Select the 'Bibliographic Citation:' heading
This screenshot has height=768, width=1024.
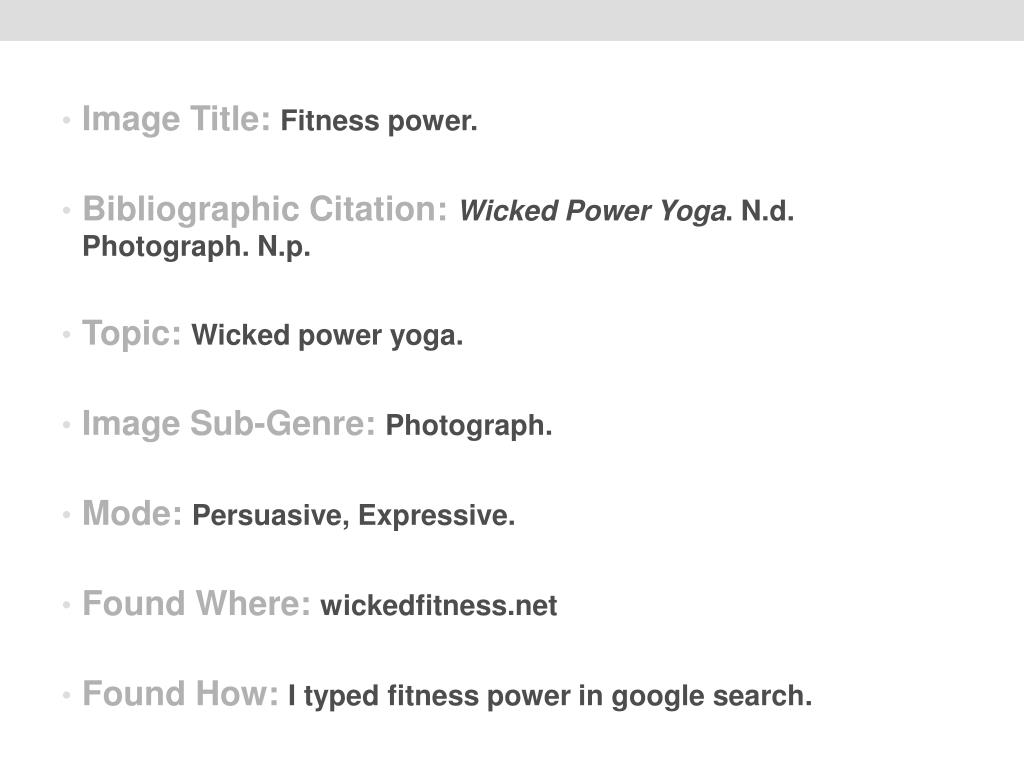(x=265, y=210)
